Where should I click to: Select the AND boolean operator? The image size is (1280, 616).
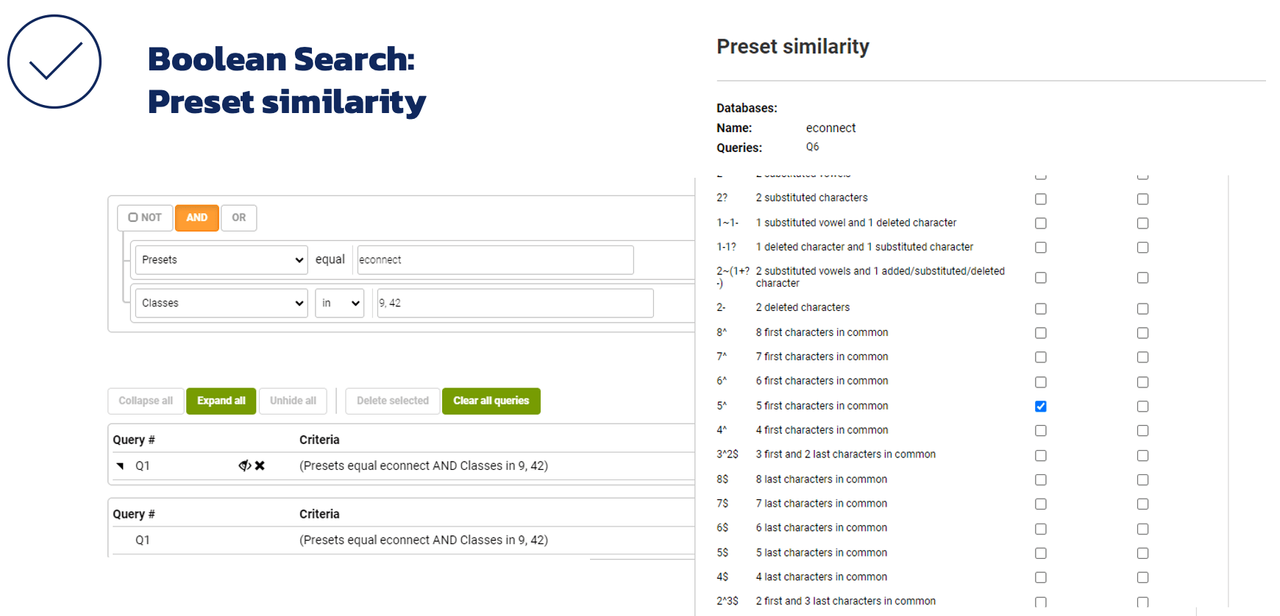(x=197, y=218)
